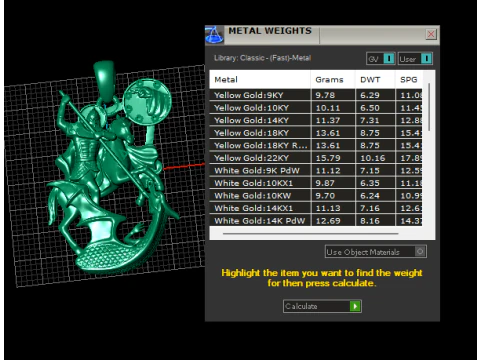480x360 pixels.
Task: Select the Yellow Gold:14KY row
Action: pyautogui.click(x=316, y=120)
